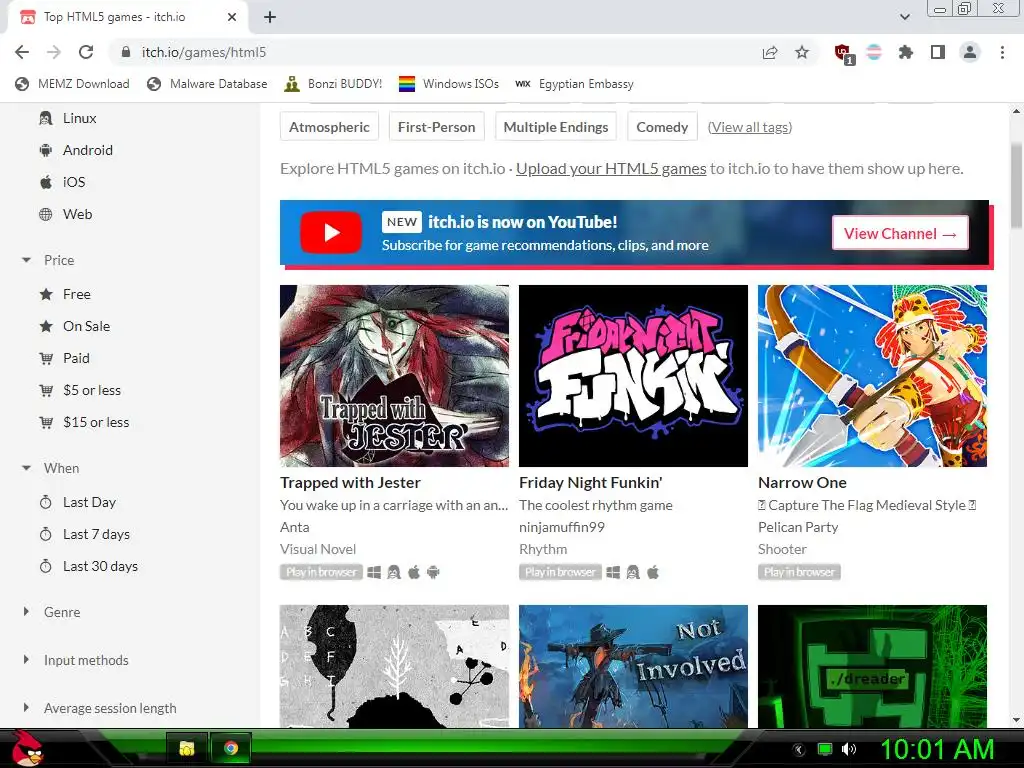Open the Pelican Party author link
The width and height of the screenshot is (1024, 768).
[x=798, y=527]
